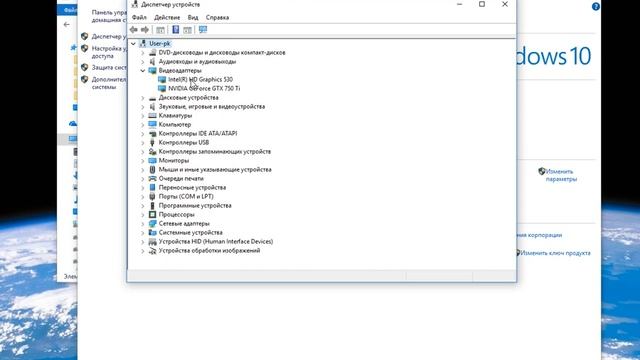
Task: Maximize the Диспетчер устройств window
Action: pyautogui.click(x=482, y=4)
